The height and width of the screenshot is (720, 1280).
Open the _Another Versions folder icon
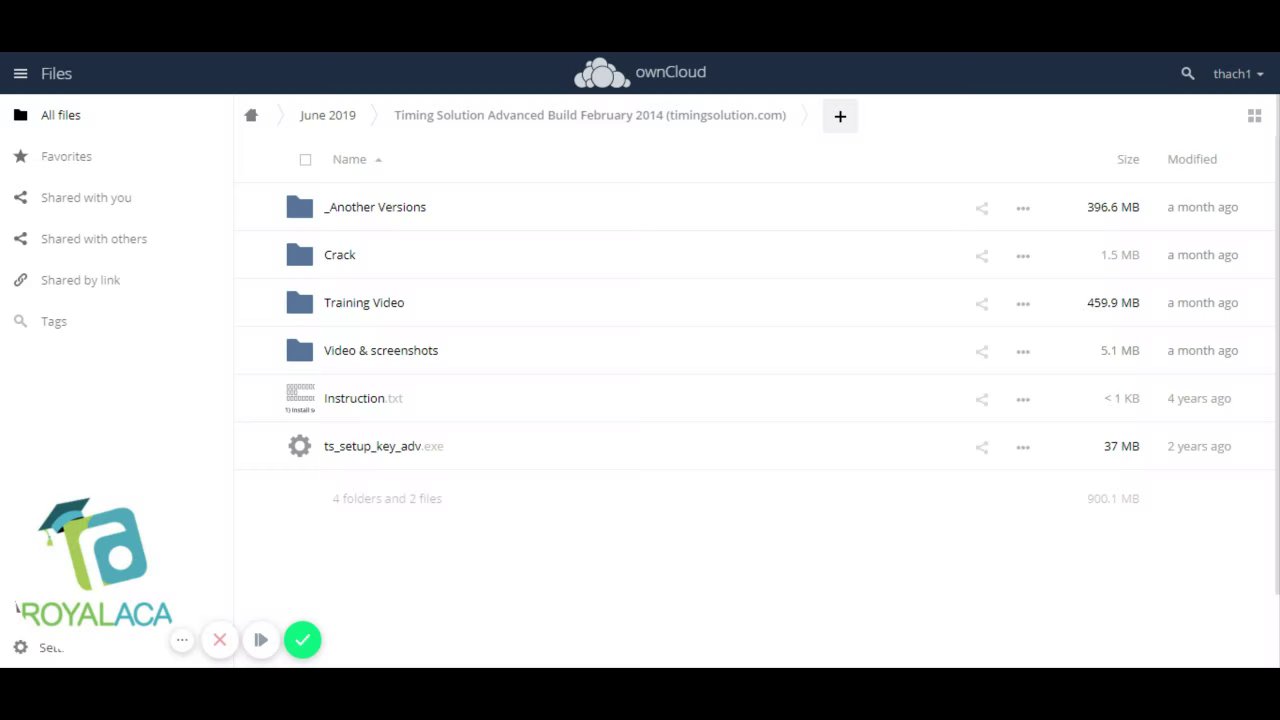pos(299,207)
